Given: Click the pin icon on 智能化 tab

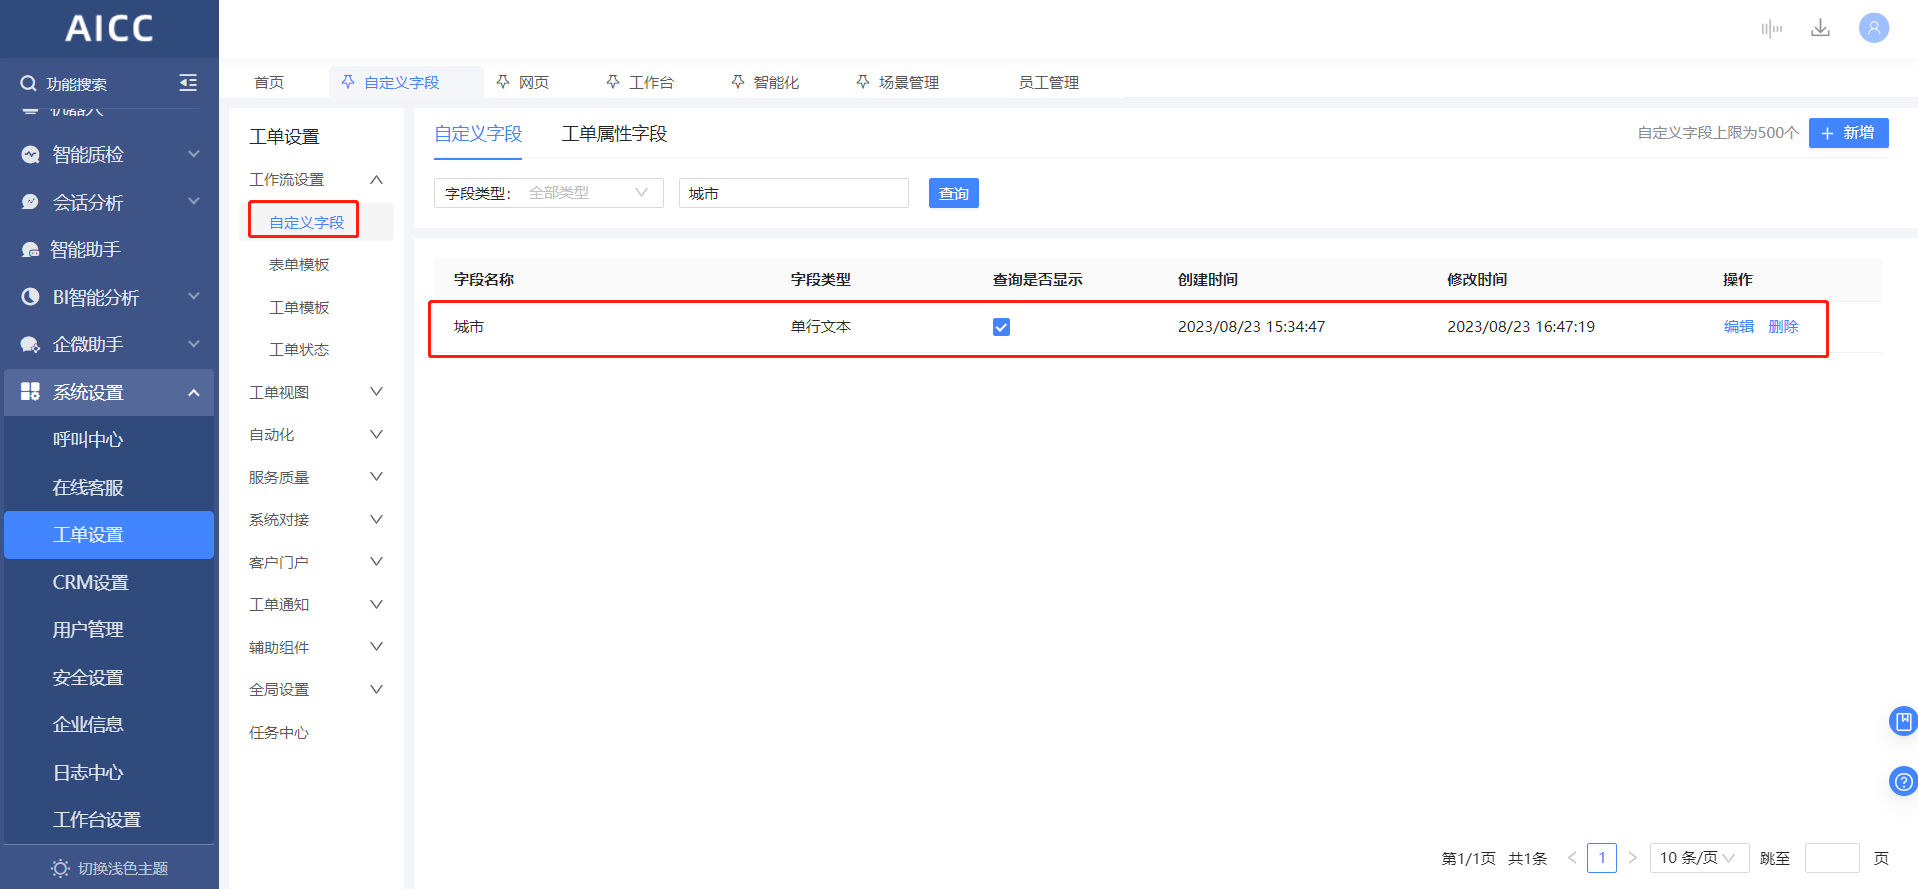Looking at the screenshot, I should pos(737,82).
